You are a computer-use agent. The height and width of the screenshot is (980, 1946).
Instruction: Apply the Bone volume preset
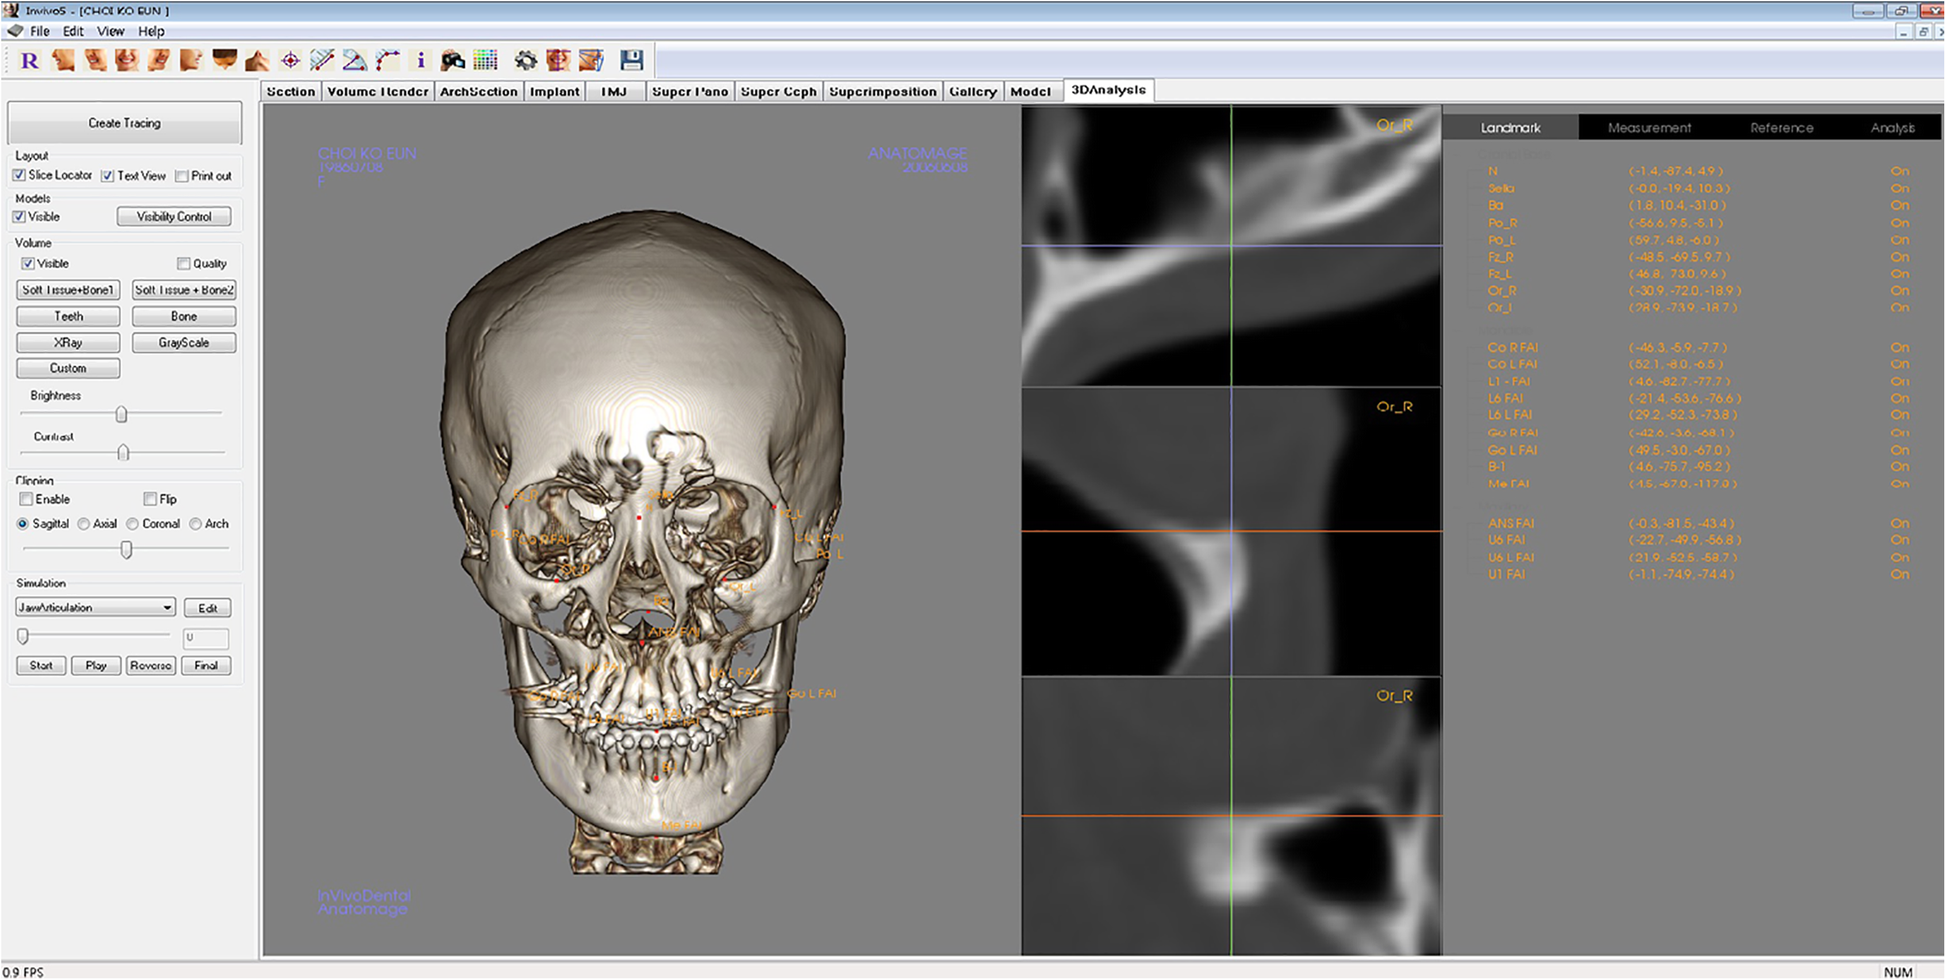point(184,316)
